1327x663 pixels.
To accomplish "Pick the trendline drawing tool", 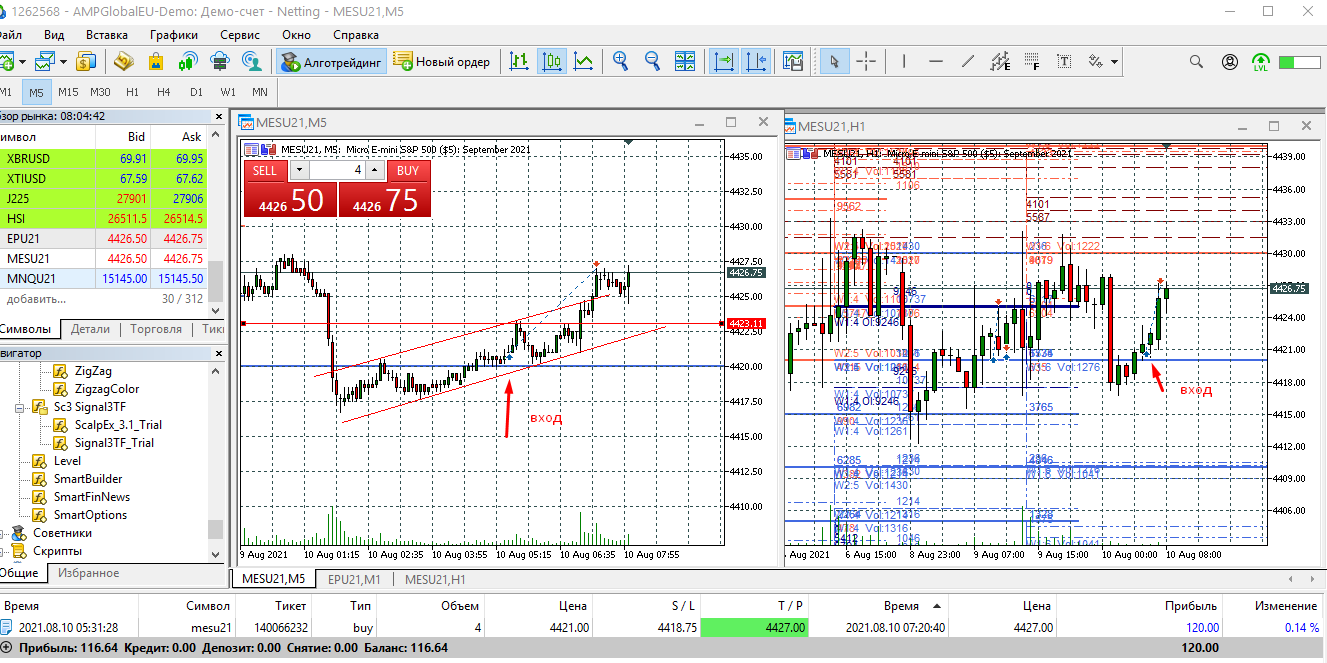I will [x=968, y=62].
